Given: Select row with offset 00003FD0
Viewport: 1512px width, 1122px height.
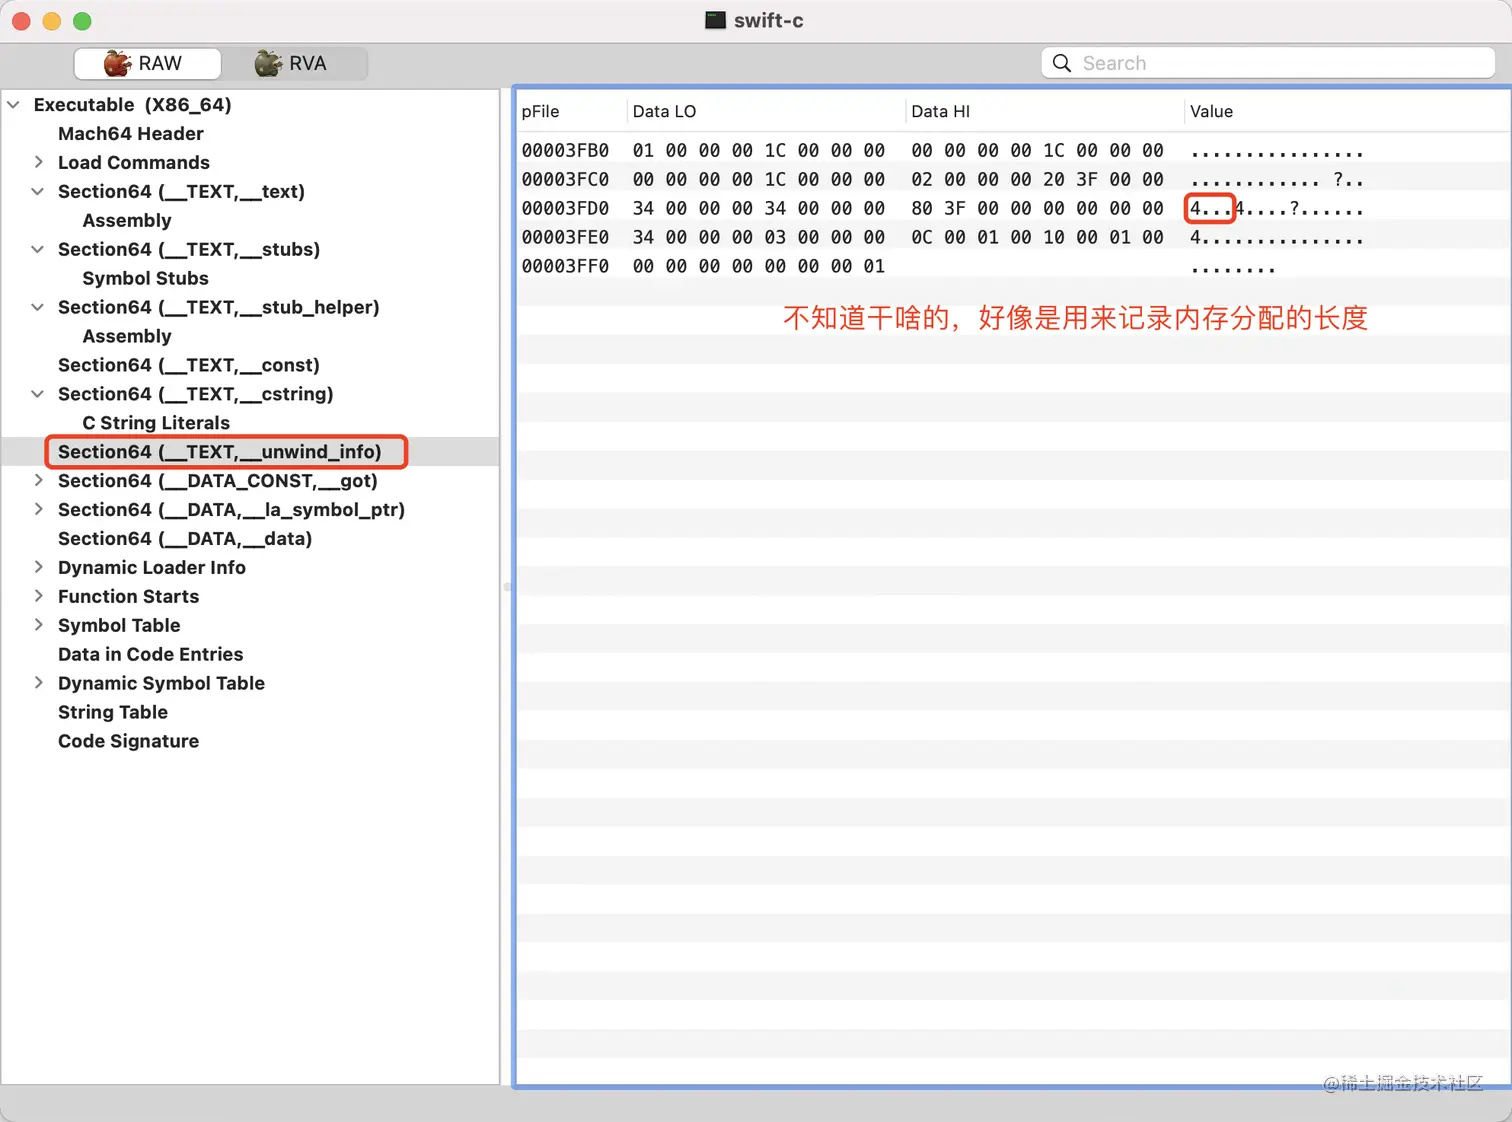Looking at the screenshot, I should coord(1012,209).
